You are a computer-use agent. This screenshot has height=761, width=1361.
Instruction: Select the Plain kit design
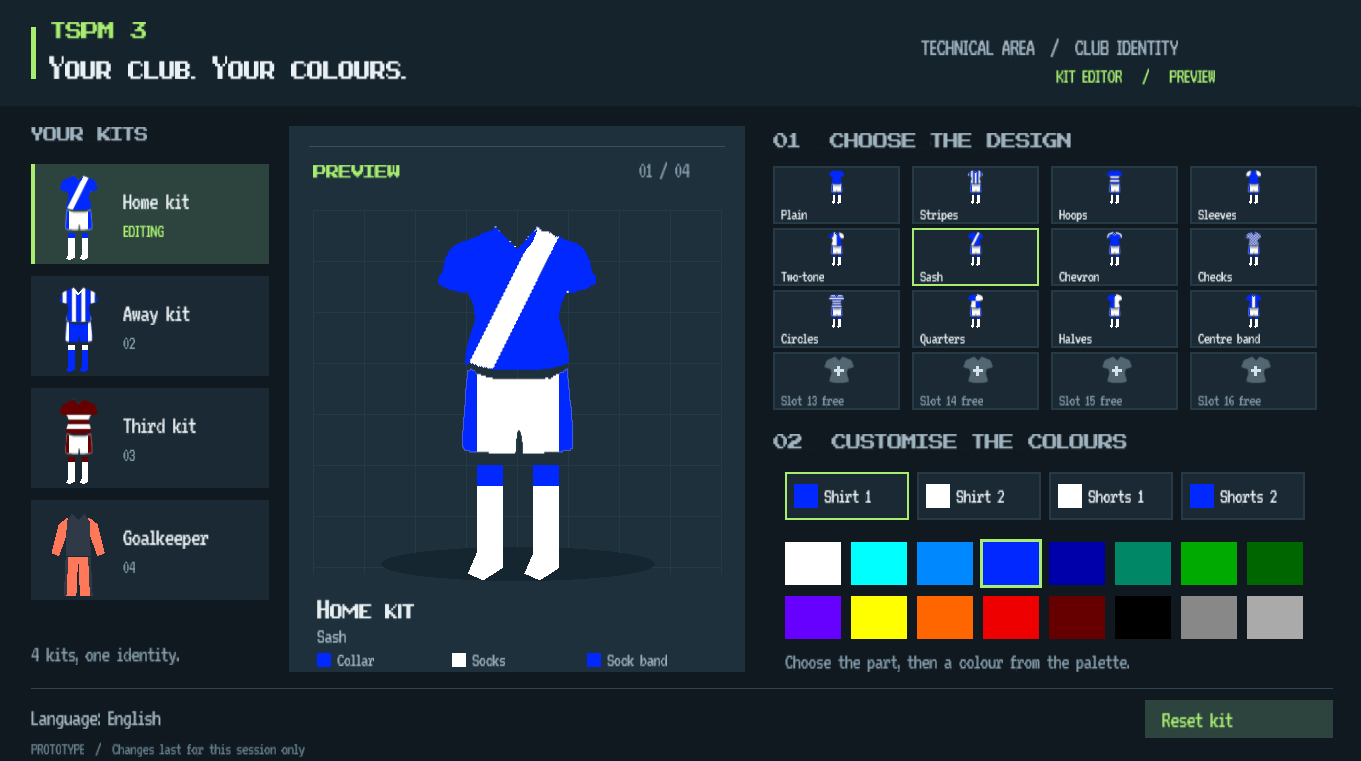click(836, 195)
